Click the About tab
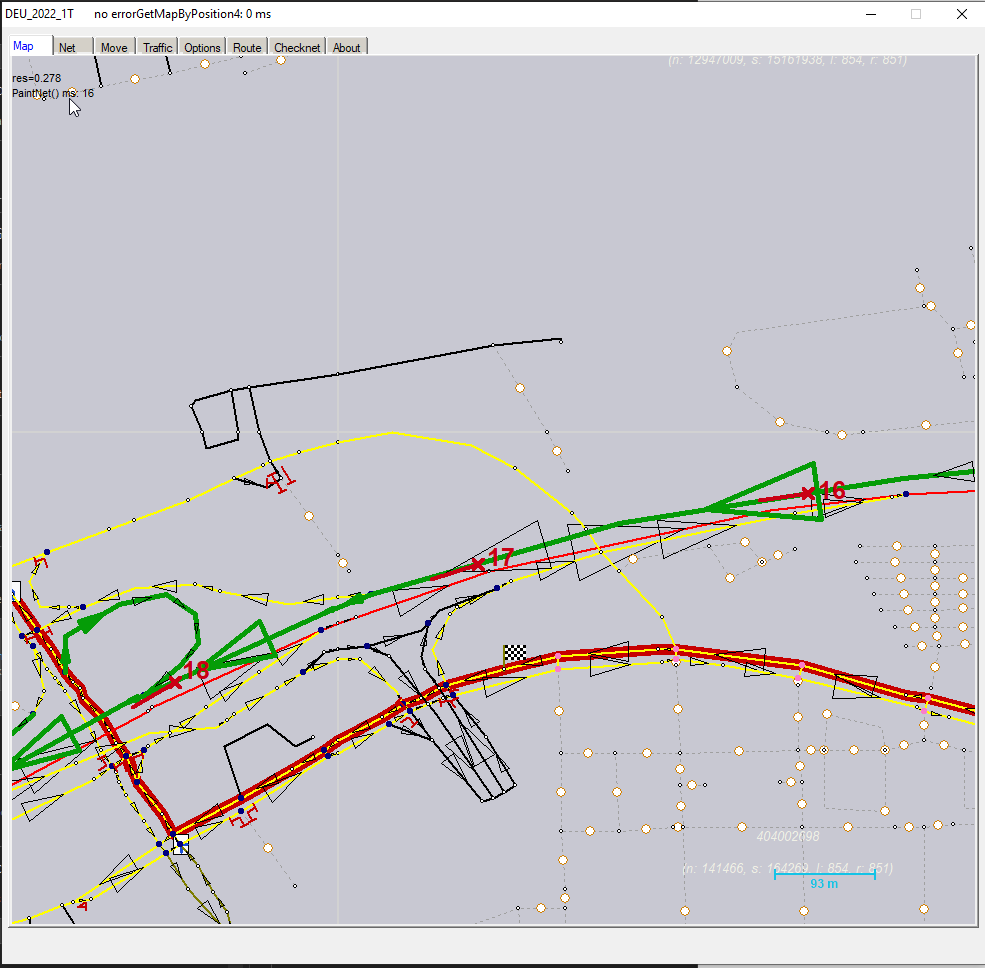This screenshot has height=968, width=985. click(346, 47)
